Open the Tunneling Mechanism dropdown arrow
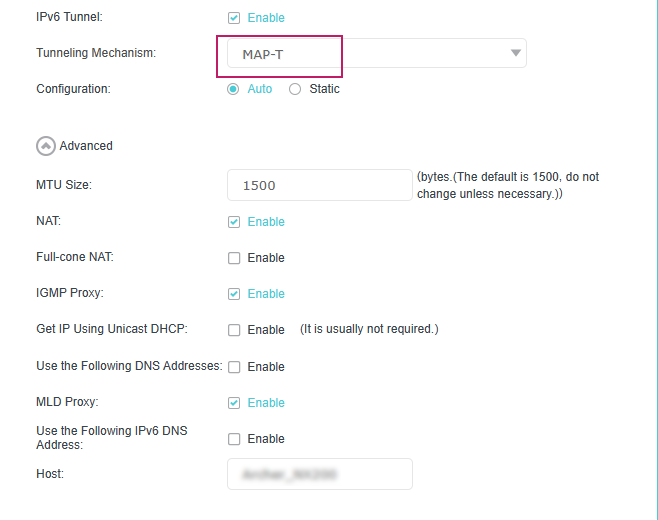 tap(515, 53)
